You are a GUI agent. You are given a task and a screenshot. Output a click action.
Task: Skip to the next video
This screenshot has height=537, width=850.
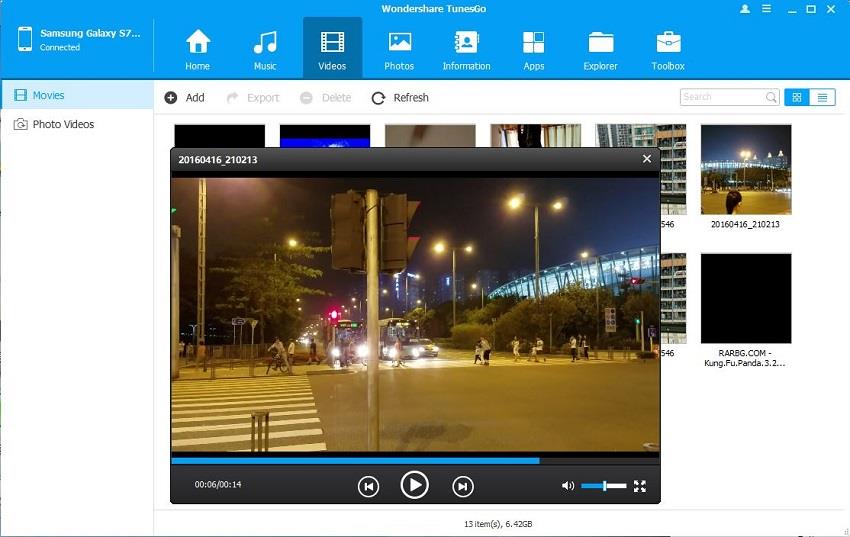[x=462, y=486]
